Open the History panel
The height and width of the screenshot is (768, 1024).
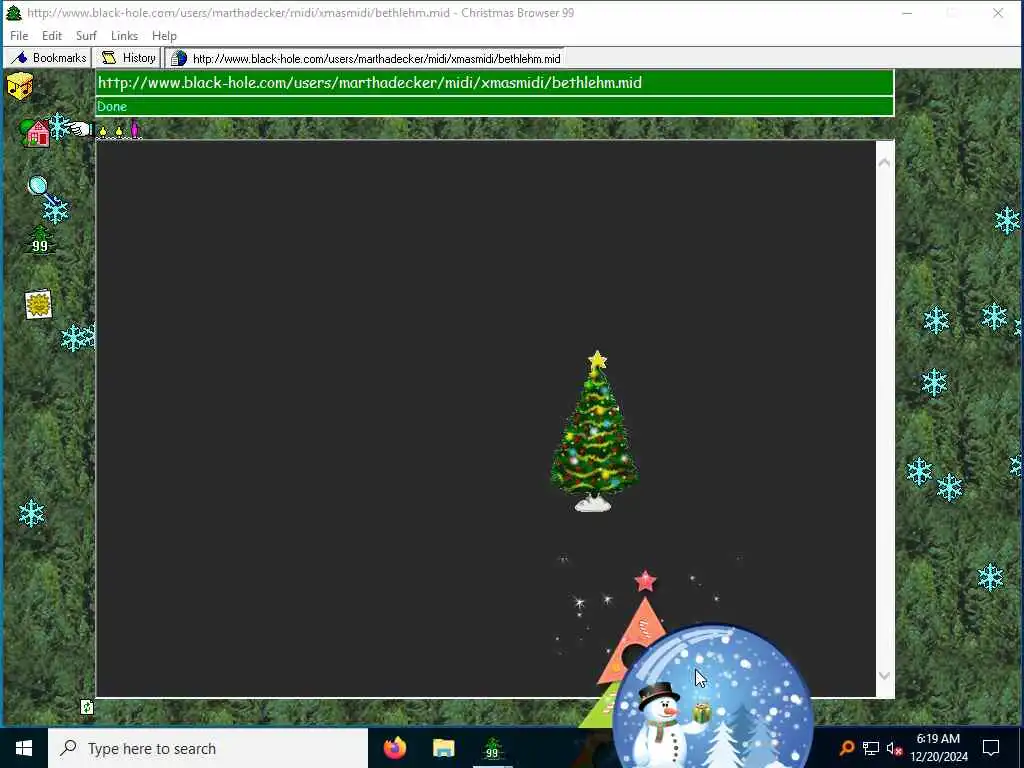coord(128,58)
